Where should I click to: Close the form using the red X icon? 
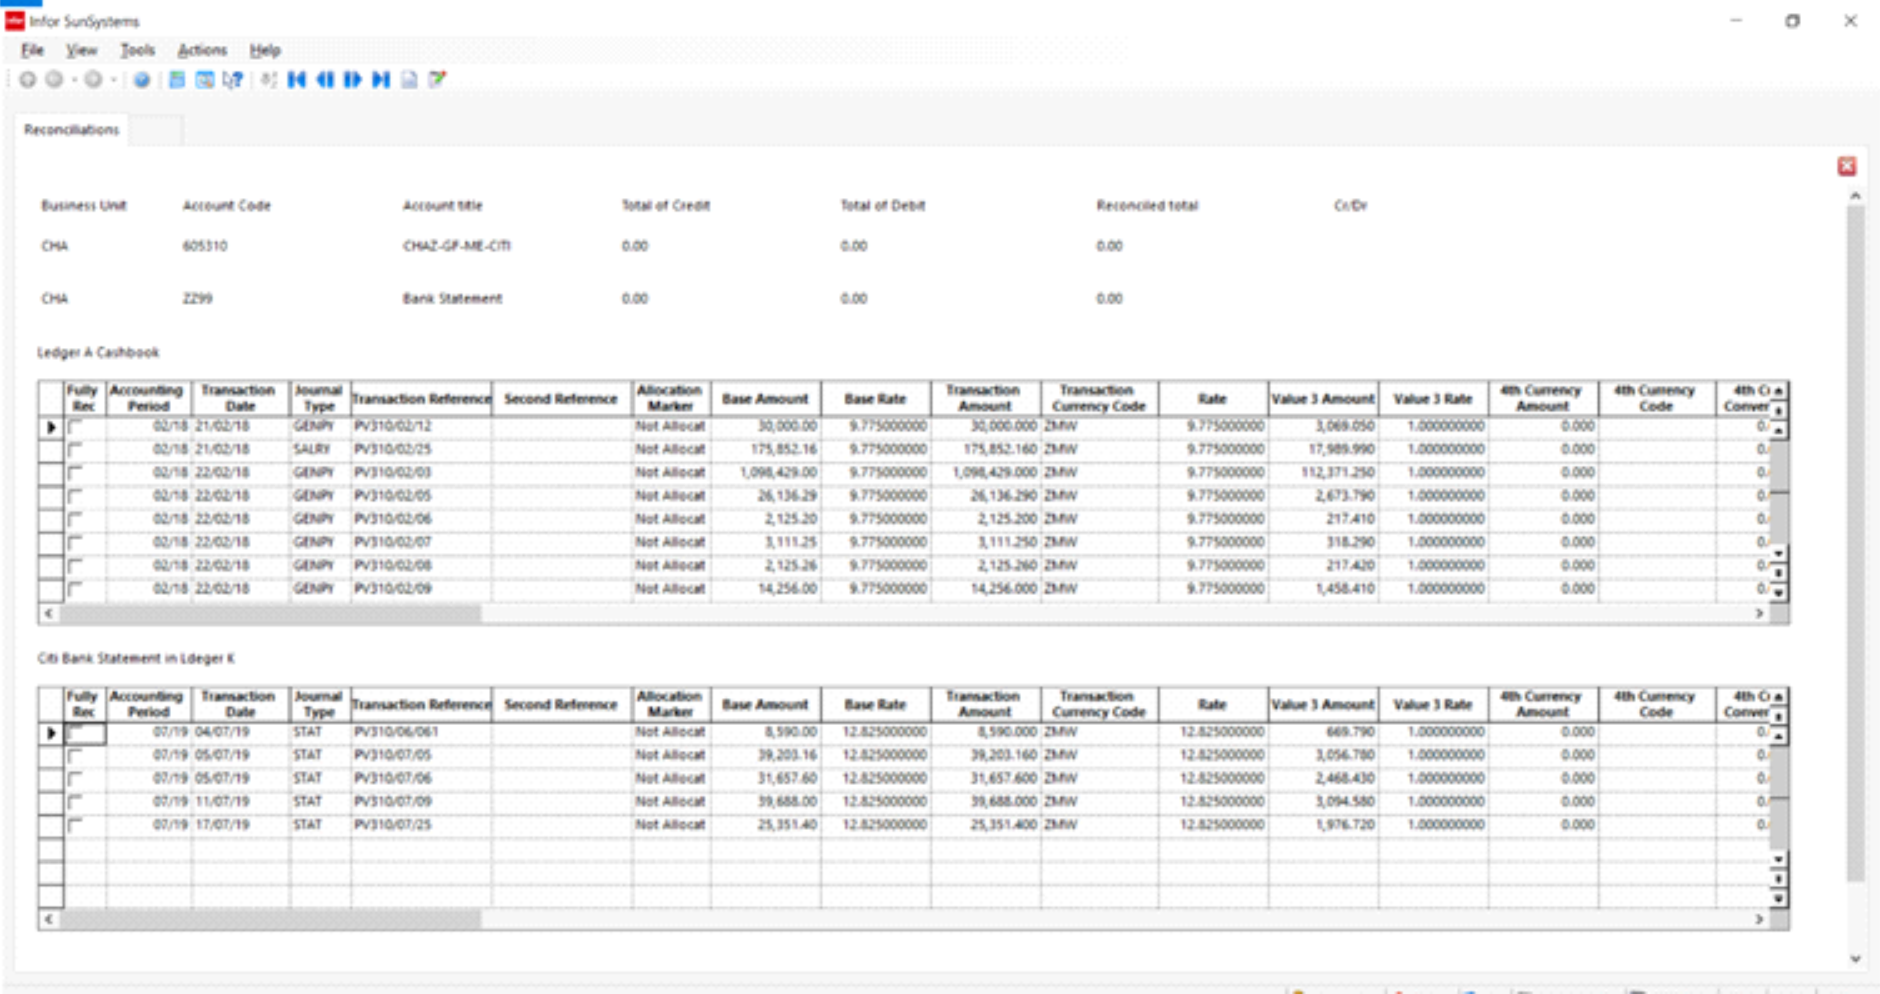1846,167
